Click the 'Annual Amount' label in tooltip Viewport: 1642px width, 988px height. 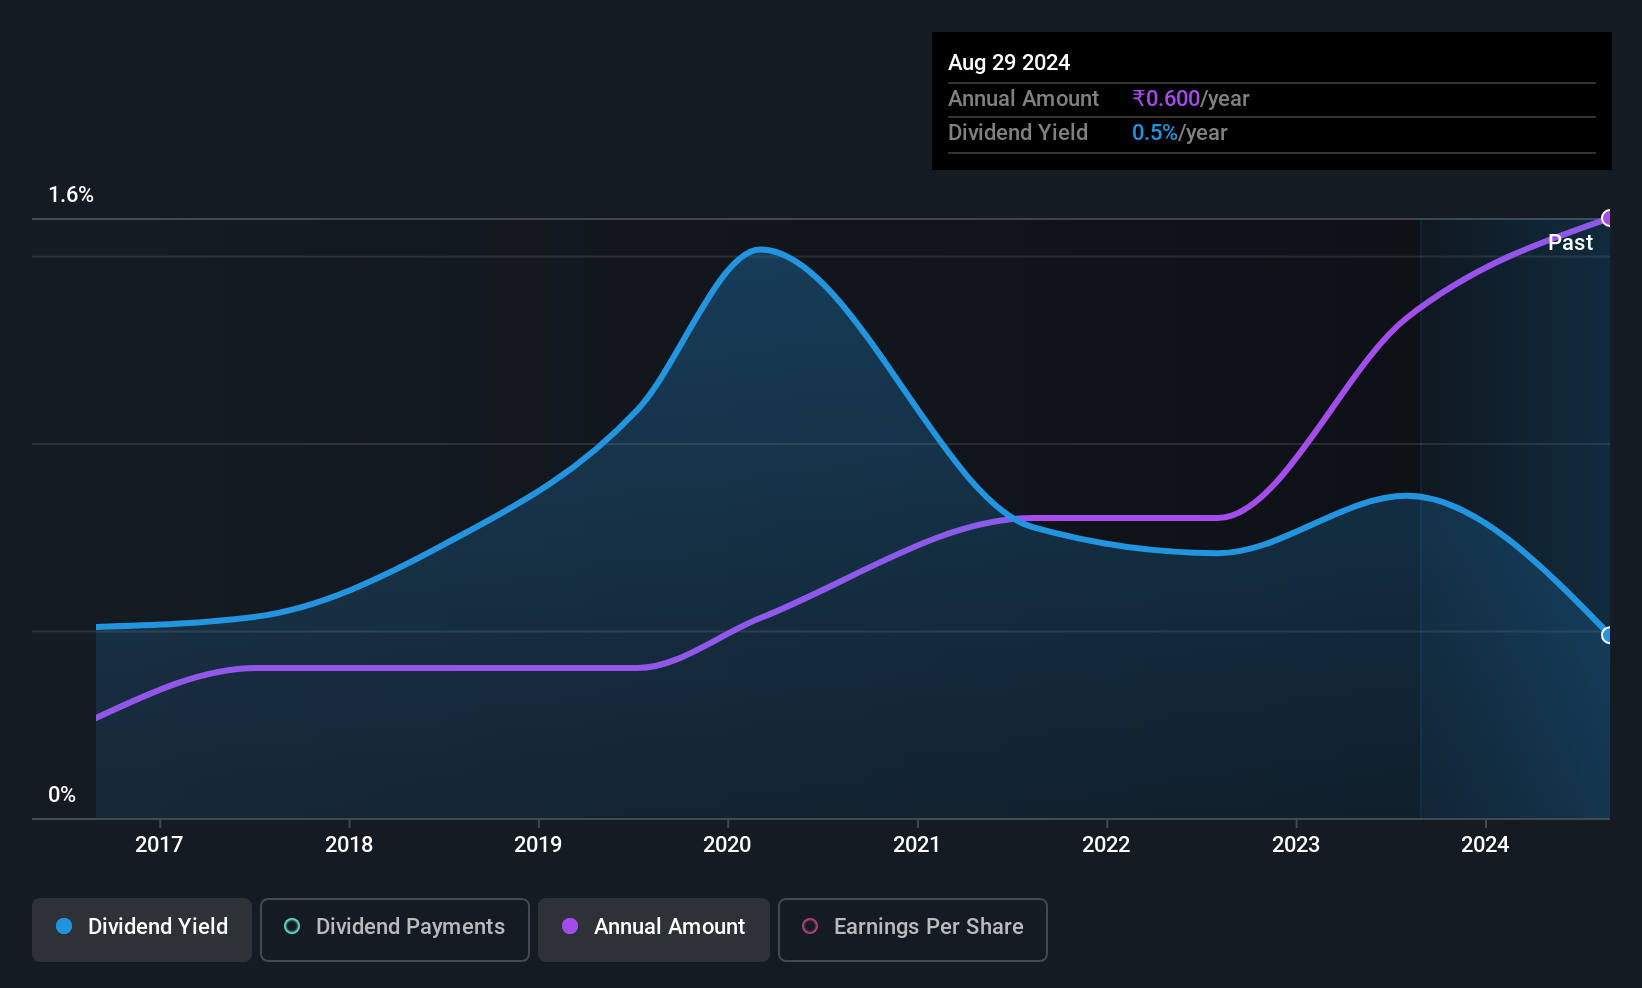(x=1023, y=99)
